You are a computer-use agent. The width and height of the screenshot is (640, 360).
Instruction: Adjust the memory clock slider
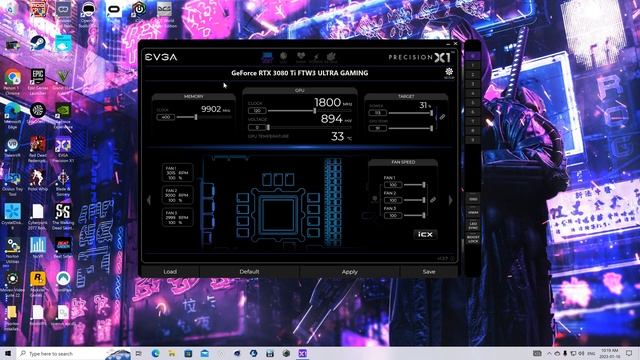pos(204,117)
